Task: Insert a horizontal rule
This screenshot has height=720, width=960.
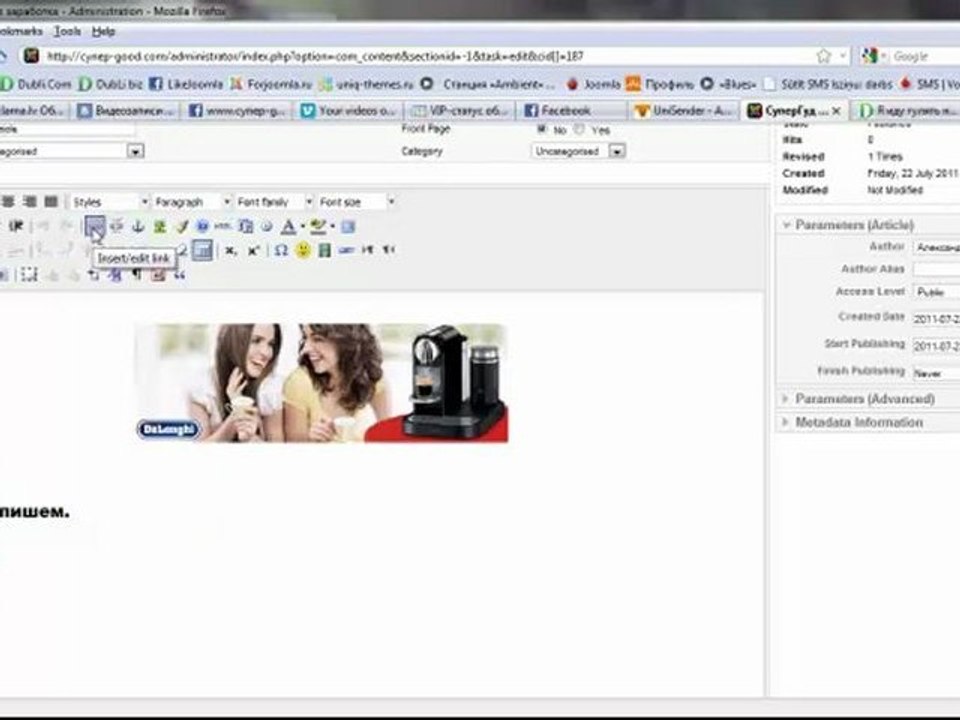Action: (346, 250)
